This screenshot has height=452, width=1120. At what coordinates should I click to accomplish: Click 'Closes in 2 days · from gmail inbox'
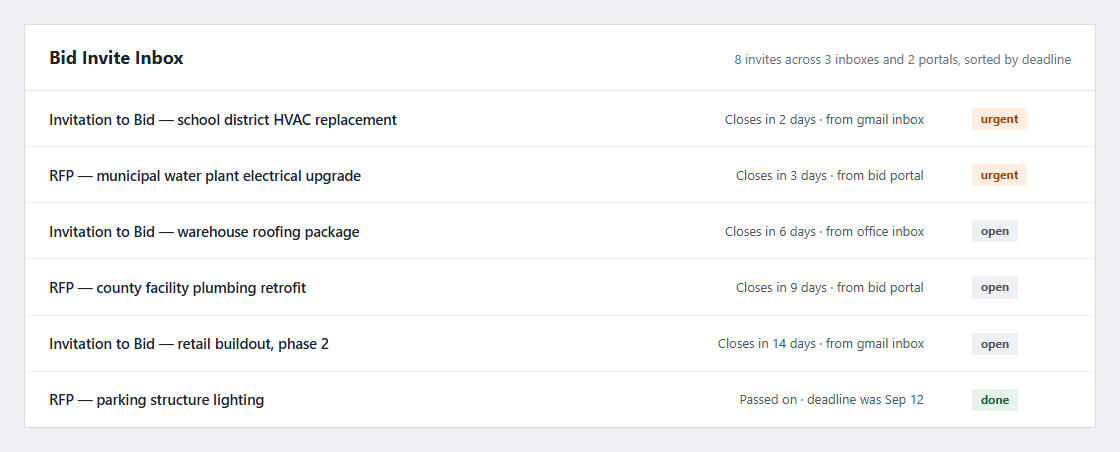coord(824,120)
